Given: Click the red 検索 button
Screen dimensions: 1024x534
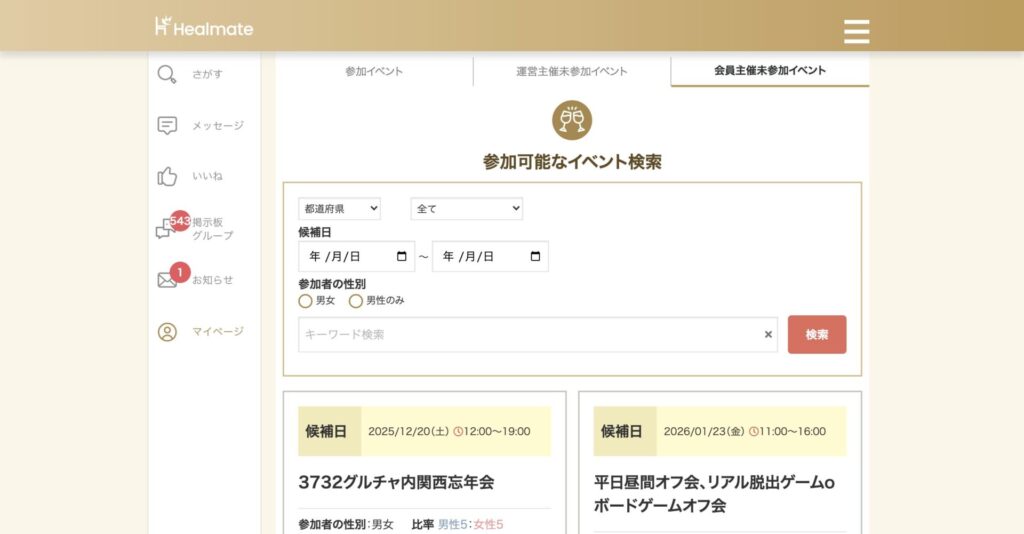Looking at the screenshot, I should (x=817, y=334).
